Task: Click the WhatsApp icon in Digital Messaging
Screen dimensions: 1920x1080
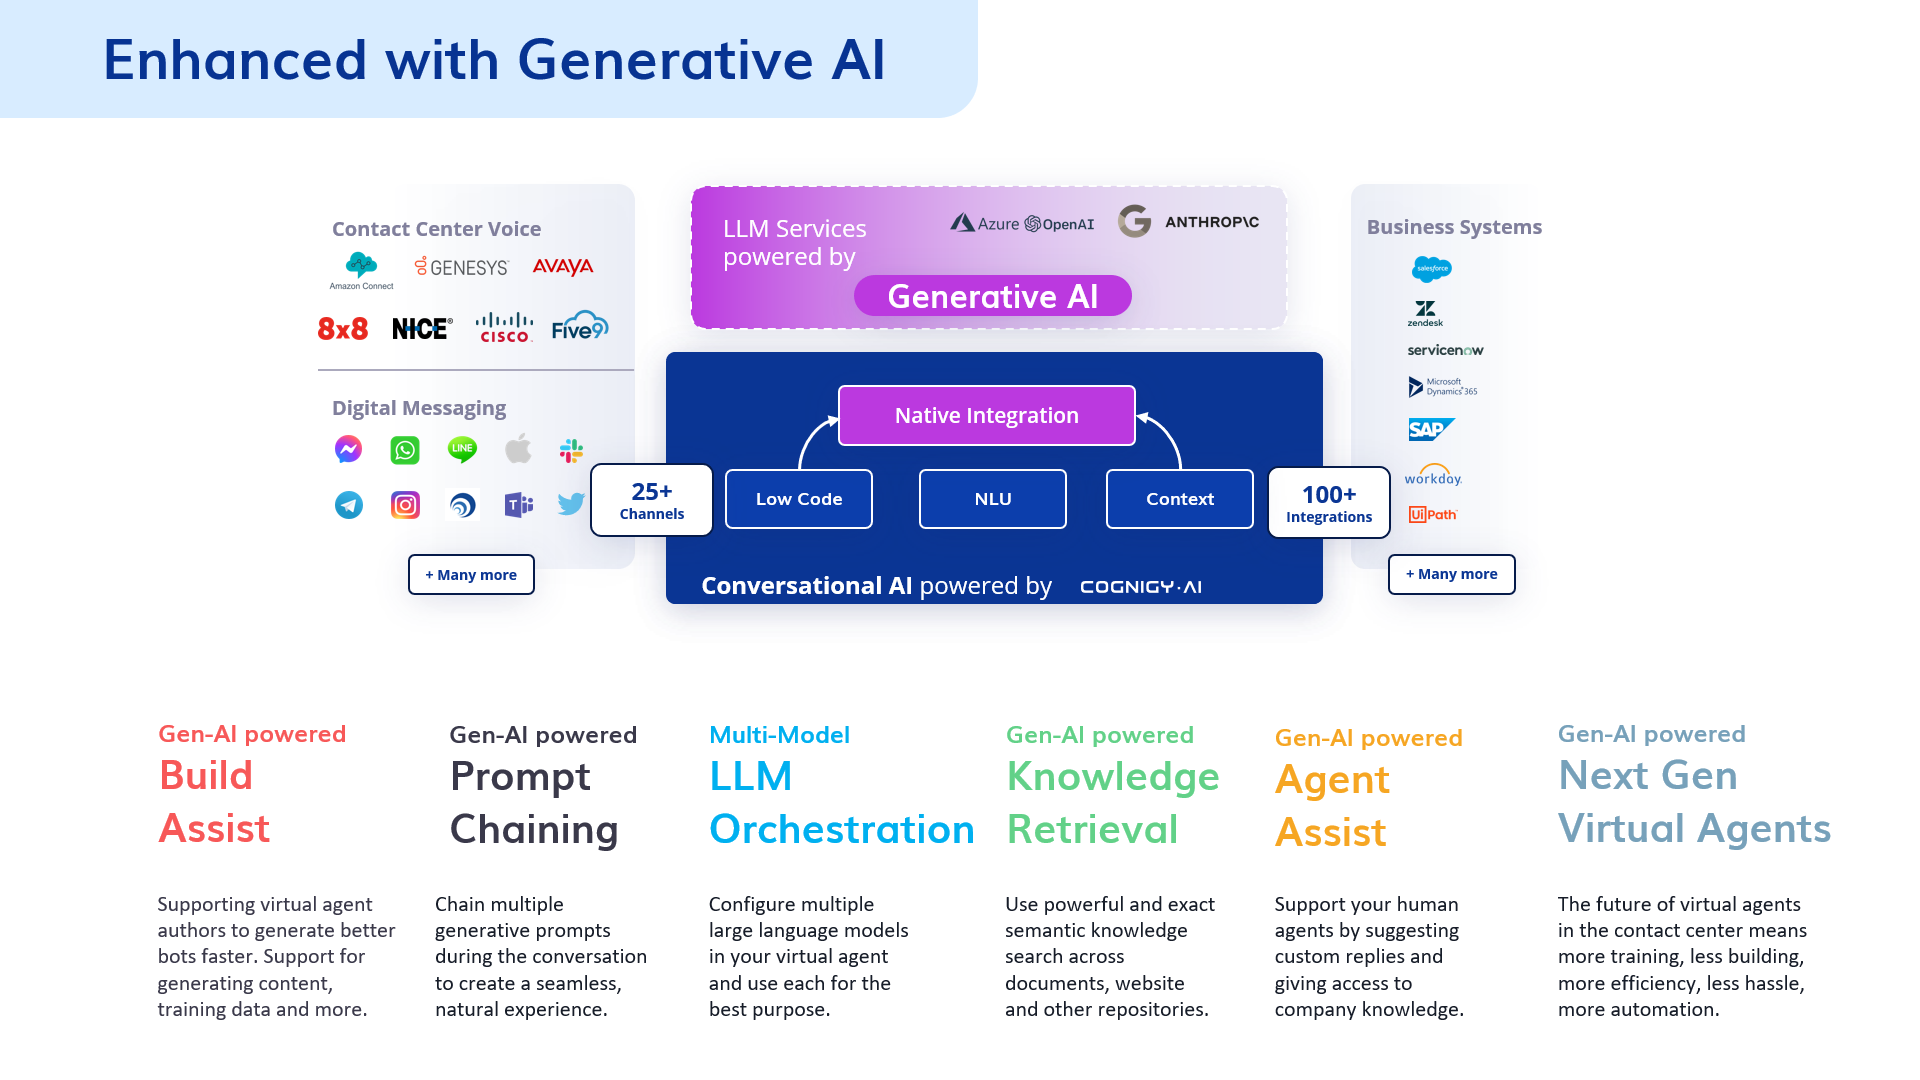Action: tap(404, 448)
